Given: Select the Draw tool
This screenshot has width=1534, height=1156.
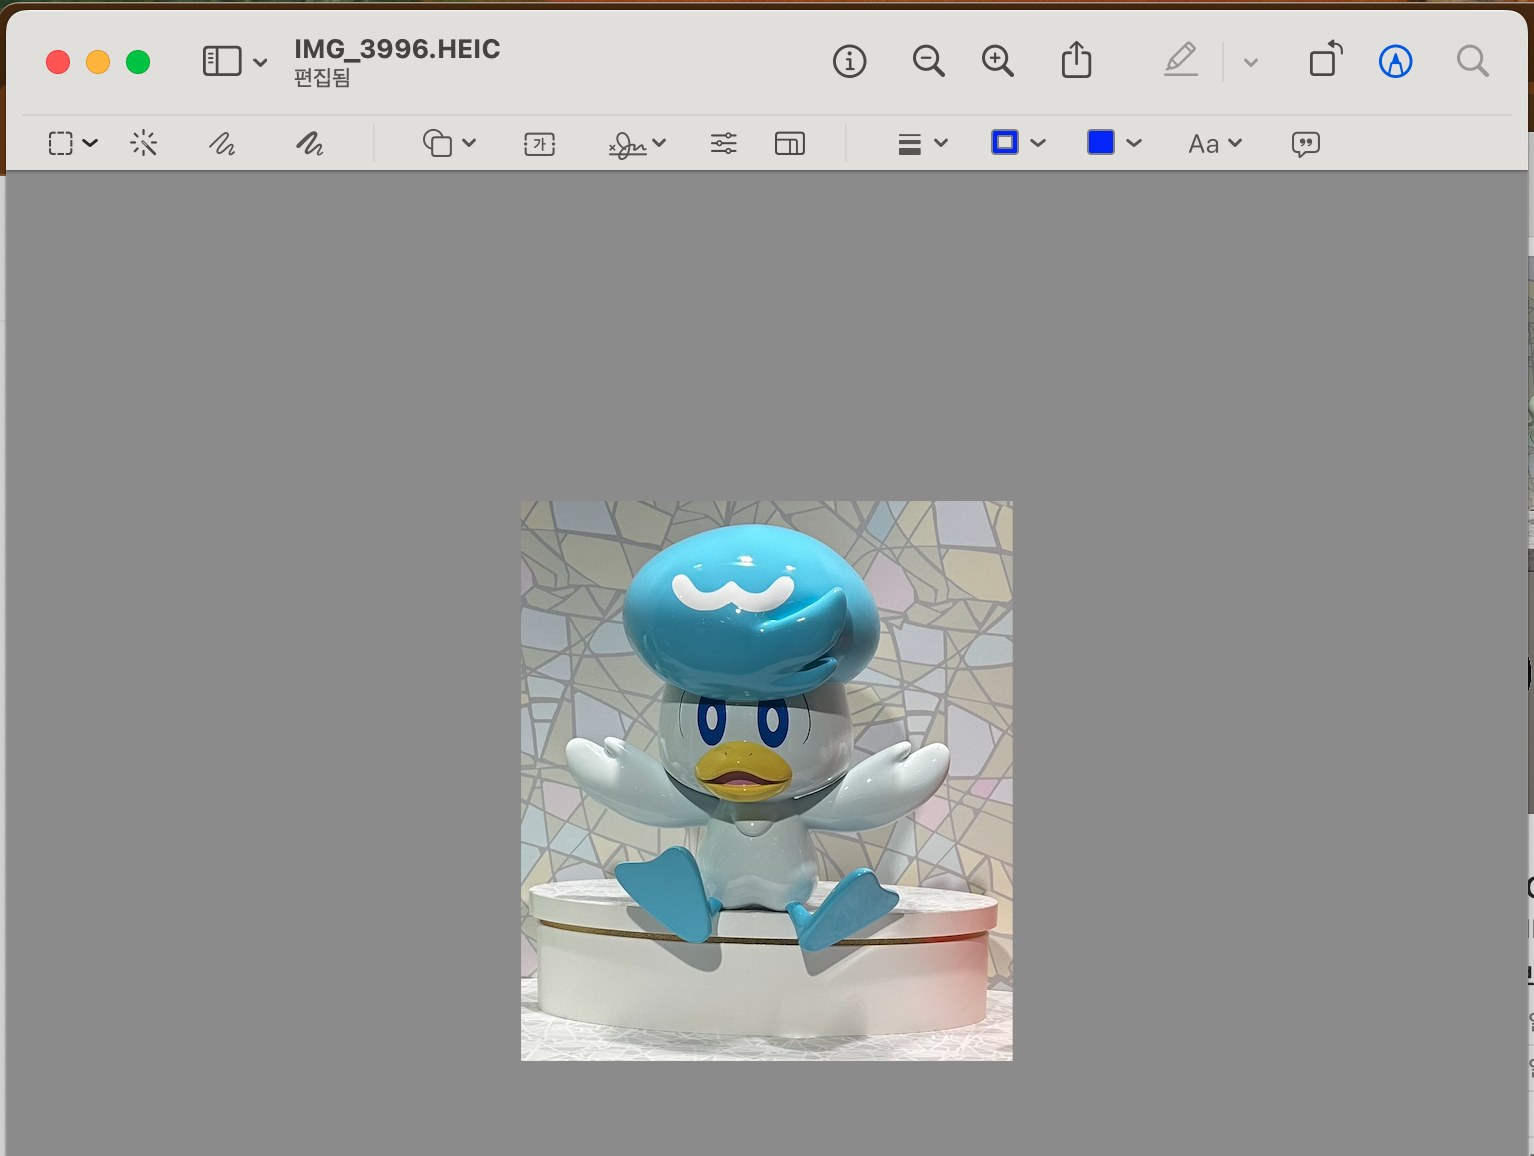Looking at the screenshot, I should (x=310, y=144).
